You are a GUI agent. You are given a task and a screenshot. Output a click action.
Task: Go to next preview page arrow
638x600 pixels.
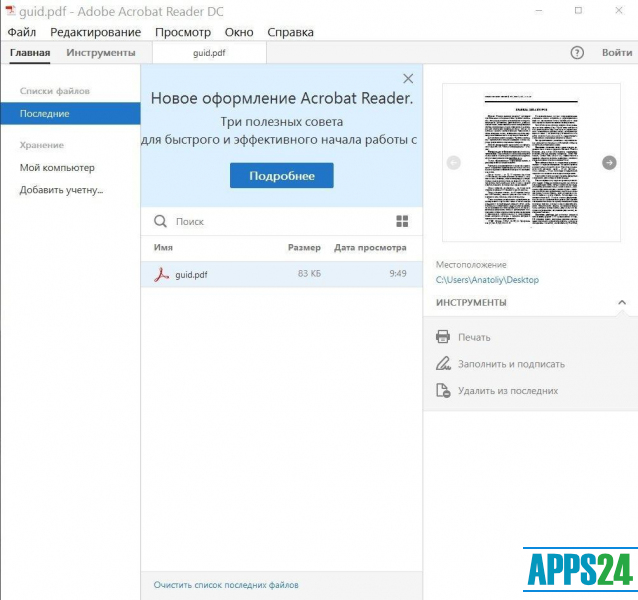click(x=609, y=163)
